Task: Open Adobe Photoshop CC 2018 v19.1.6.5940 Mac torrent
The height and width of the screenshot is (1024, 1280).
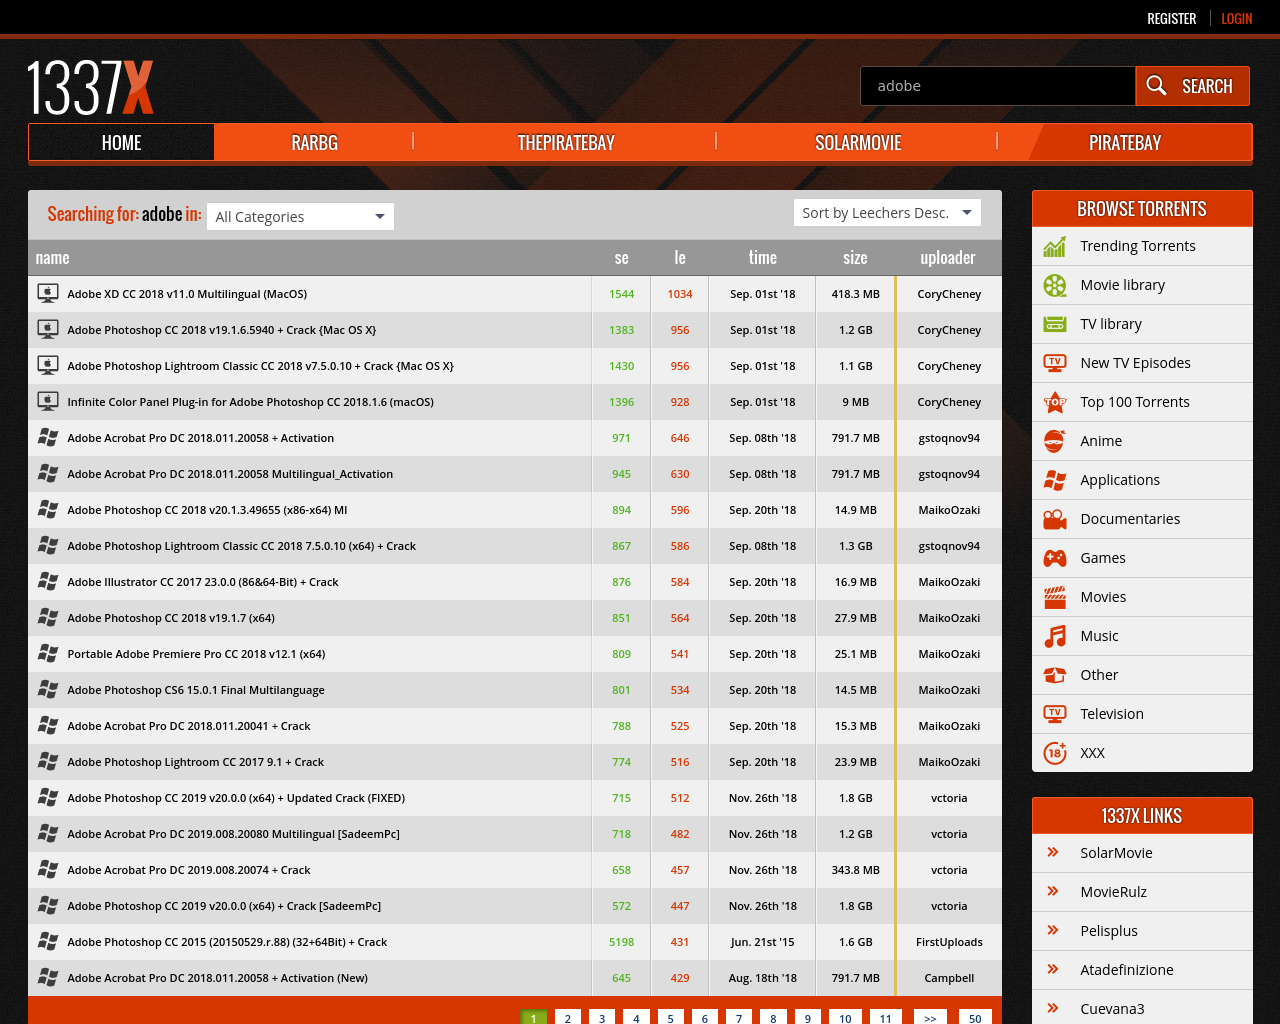Action: coord(222,330)
